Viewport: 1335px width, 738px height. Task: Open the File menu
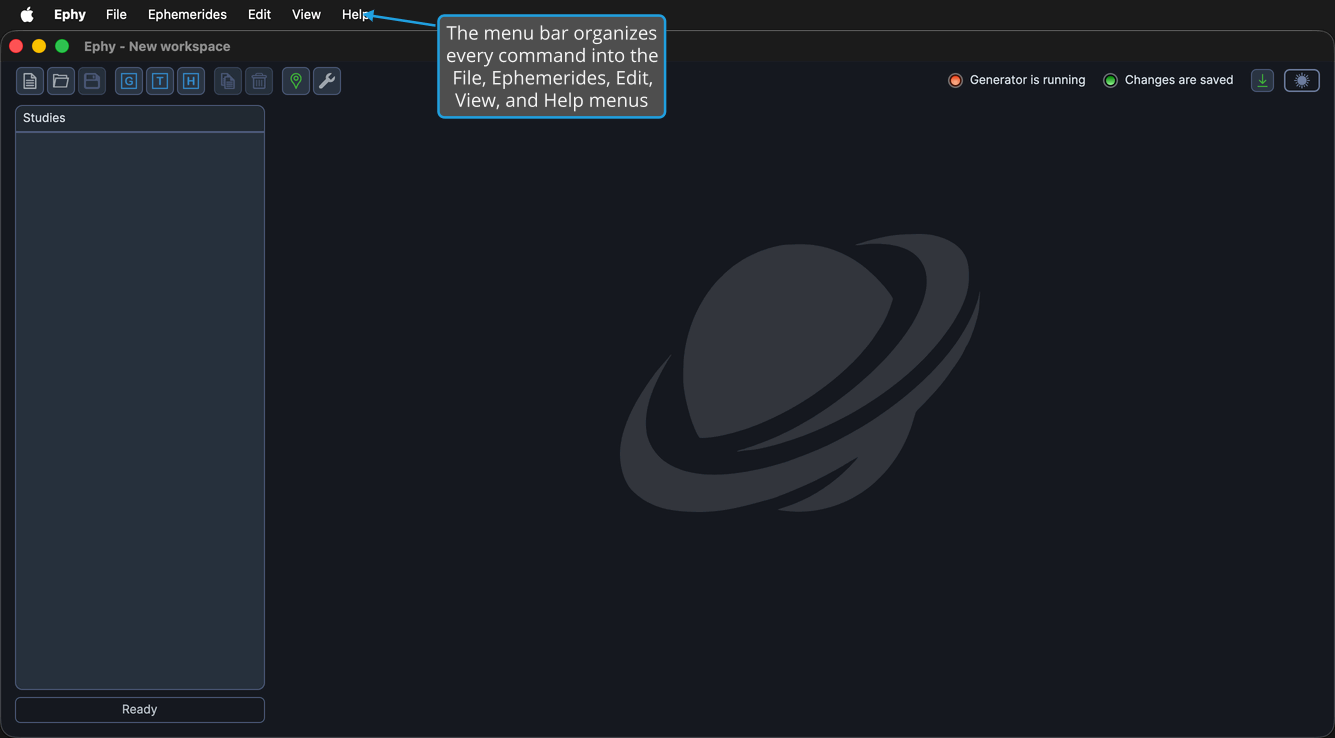(116, 14)
